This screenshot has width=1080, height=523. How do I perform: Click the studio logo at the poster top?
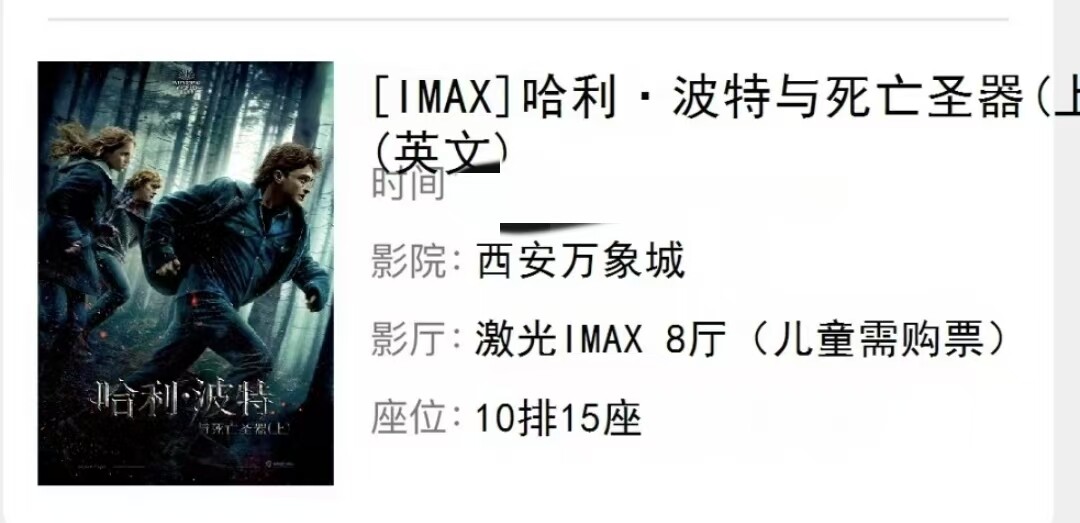point(185,74)
